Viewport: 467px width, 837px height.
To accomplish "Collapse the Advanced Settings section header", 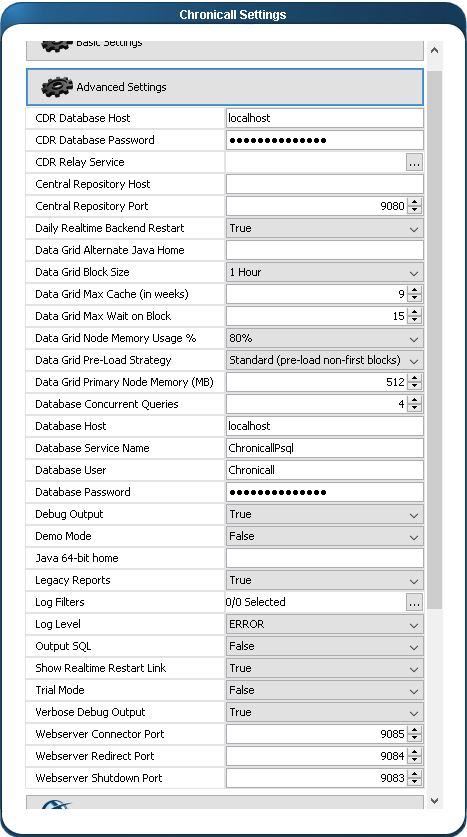I will (225, 86).
